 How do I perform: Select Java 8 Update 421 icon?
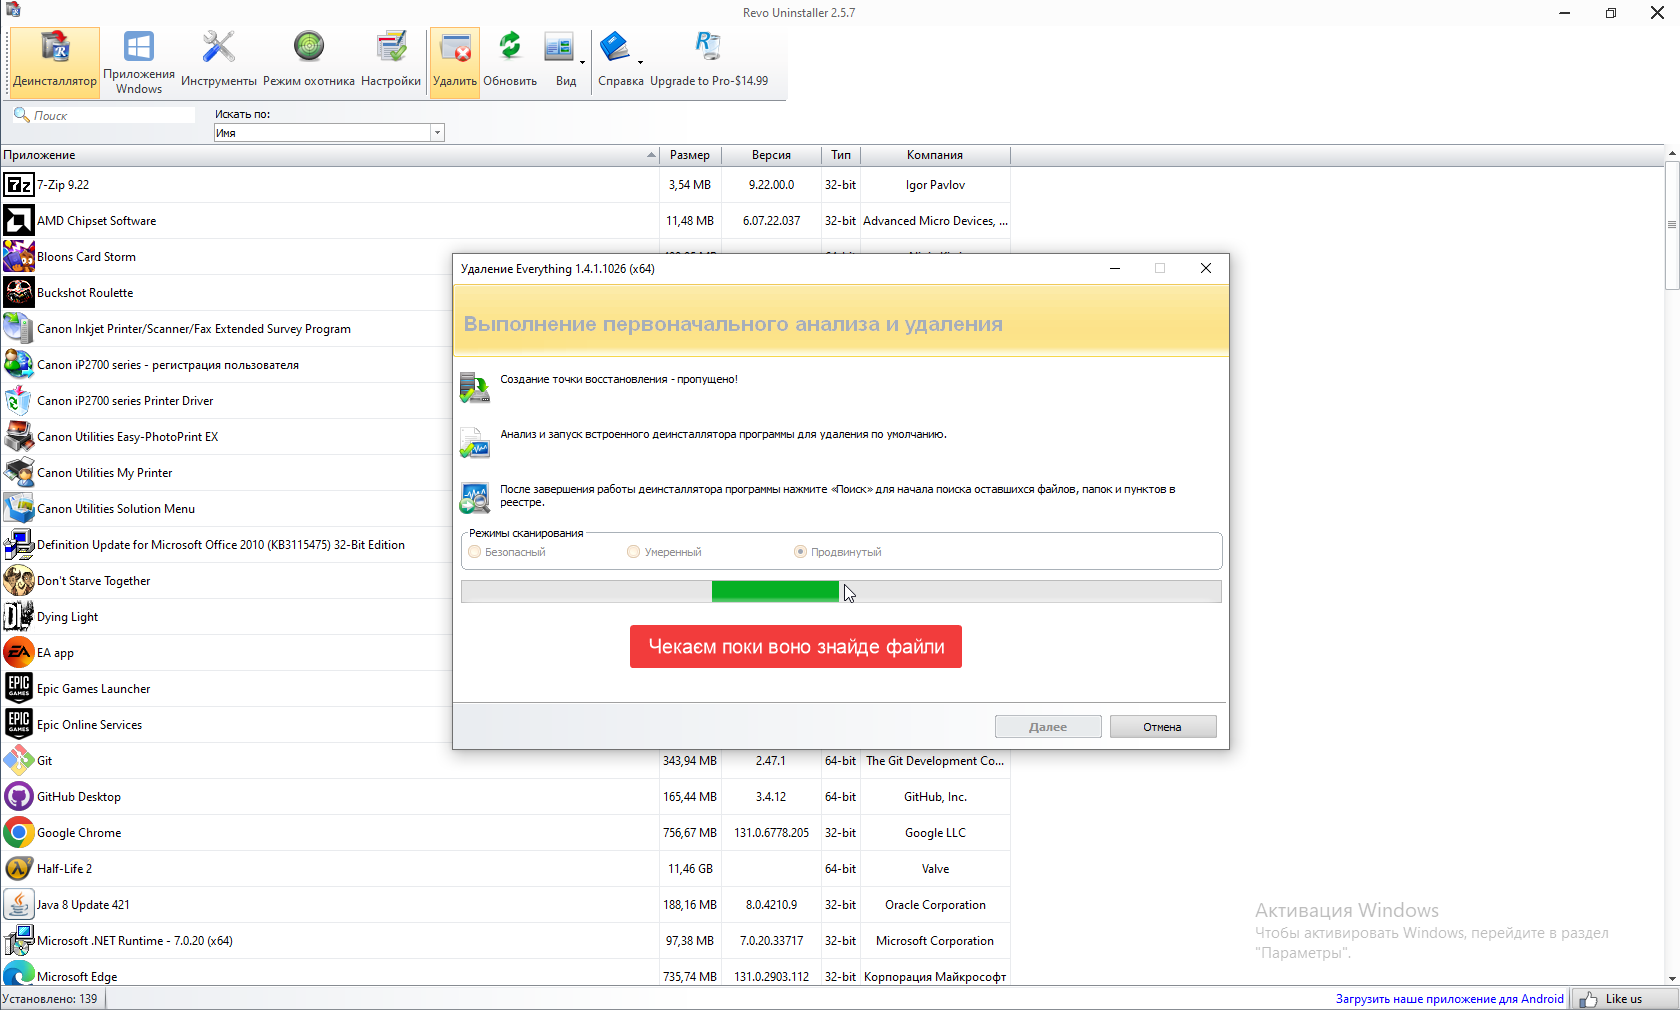pyautogui.click(x=18, y=905)
